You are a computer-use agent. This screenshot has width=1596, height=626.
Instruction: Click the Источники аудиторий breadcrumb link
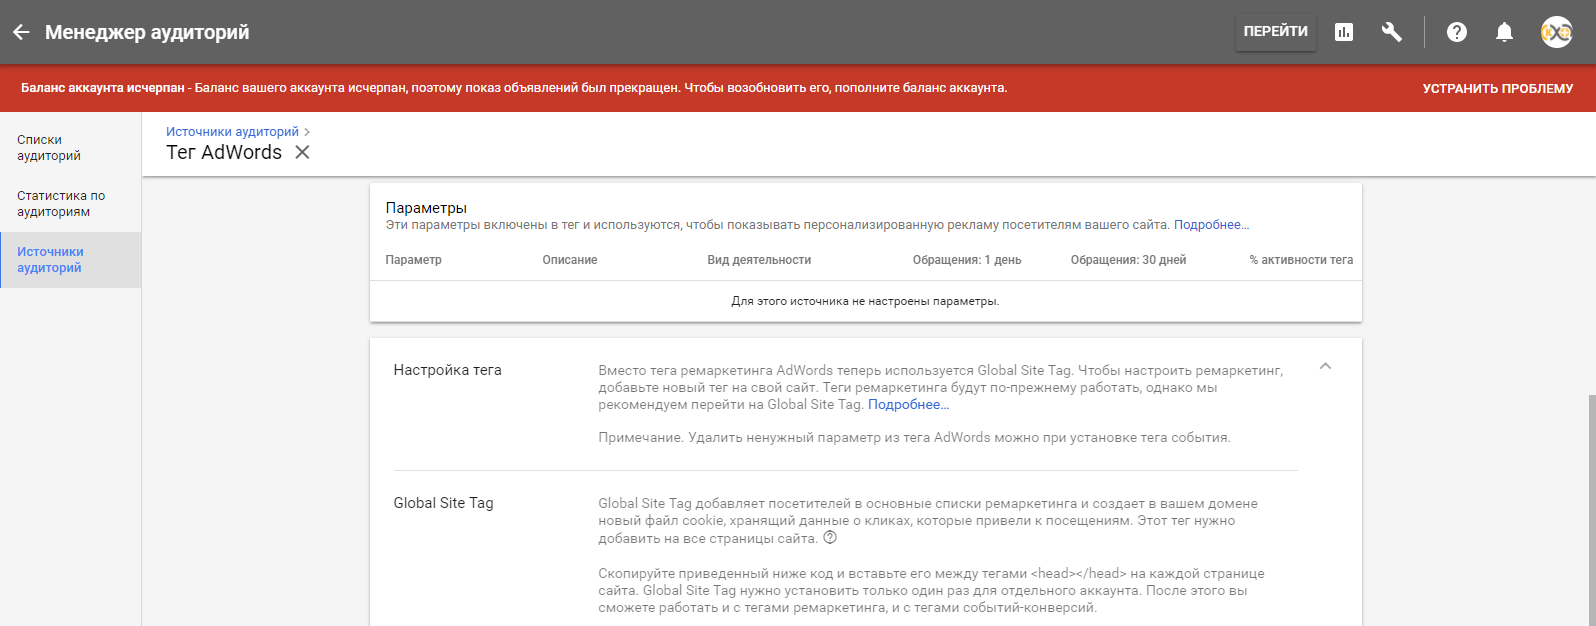(x=232, y=132)
